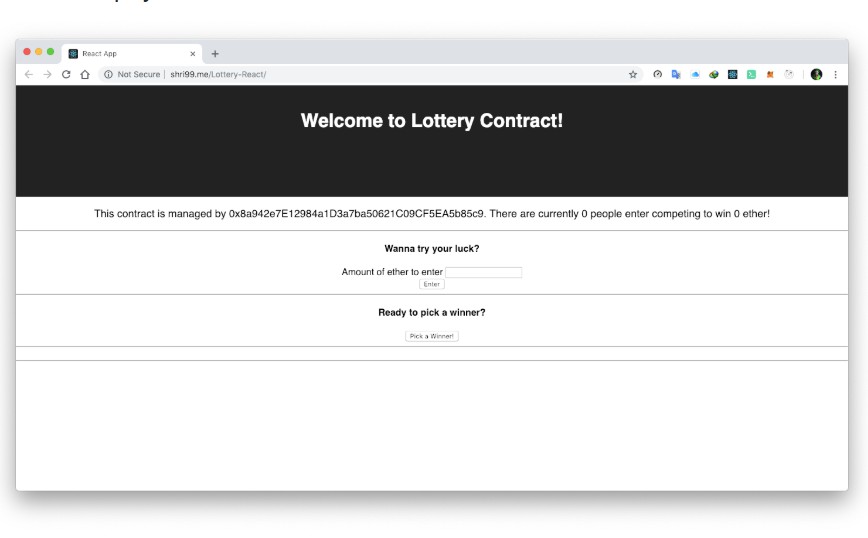Open the speedometer extension icon
Image resolution: width=868 pixels, height=538 pixels.
coord(658,74)
